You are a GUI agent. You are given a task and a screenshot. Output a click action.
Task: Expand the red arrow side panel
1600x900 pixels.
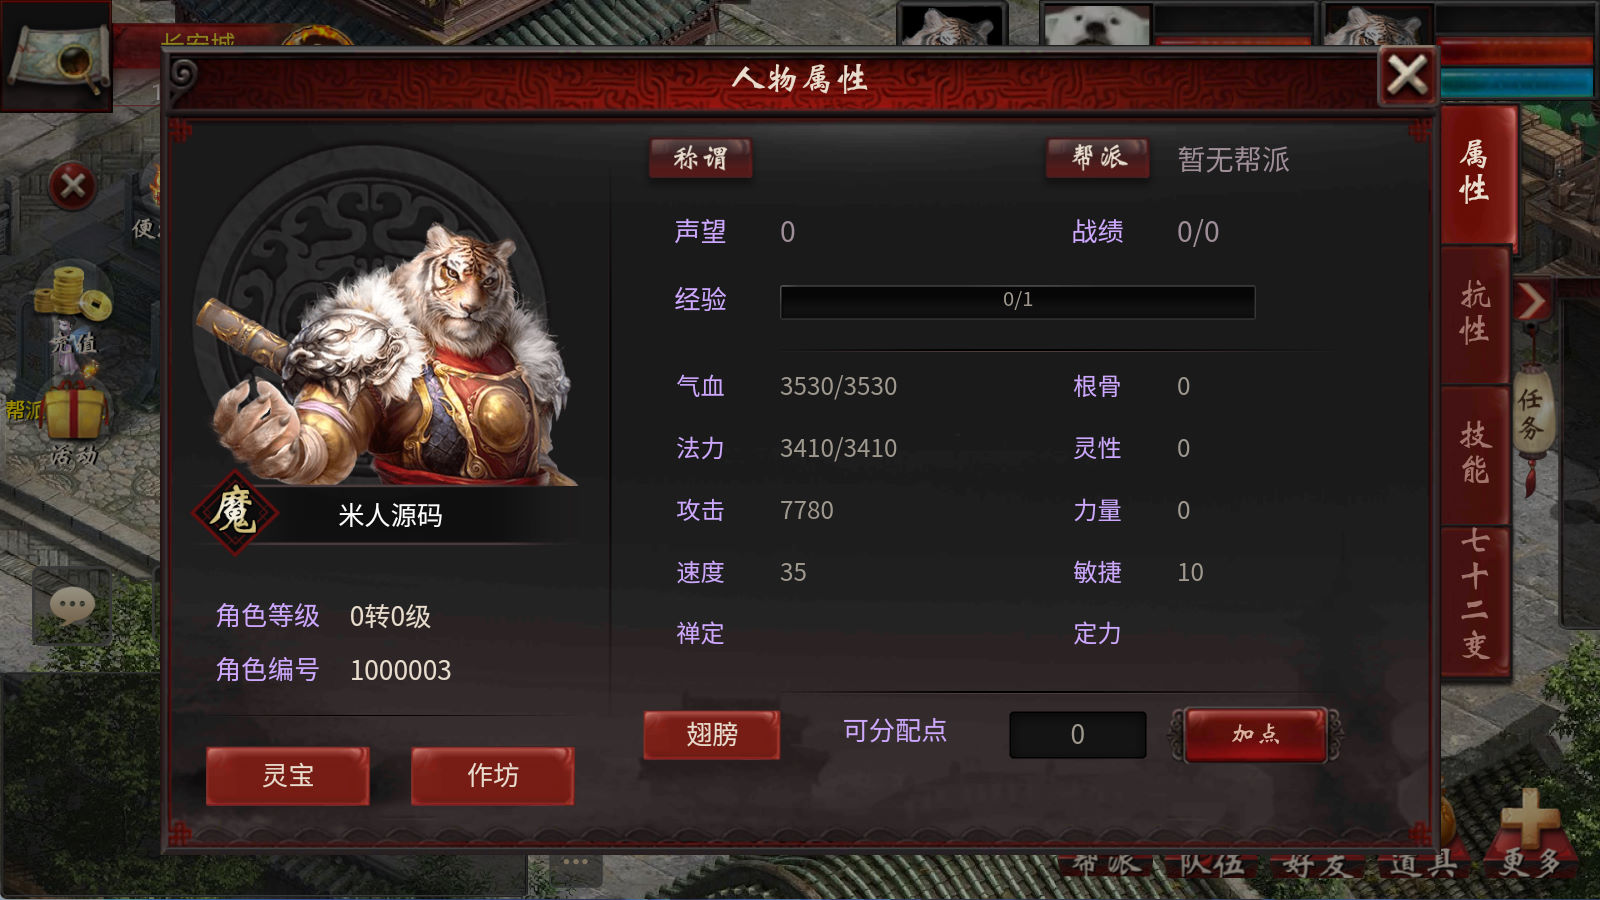click(x=1531, y=300)
